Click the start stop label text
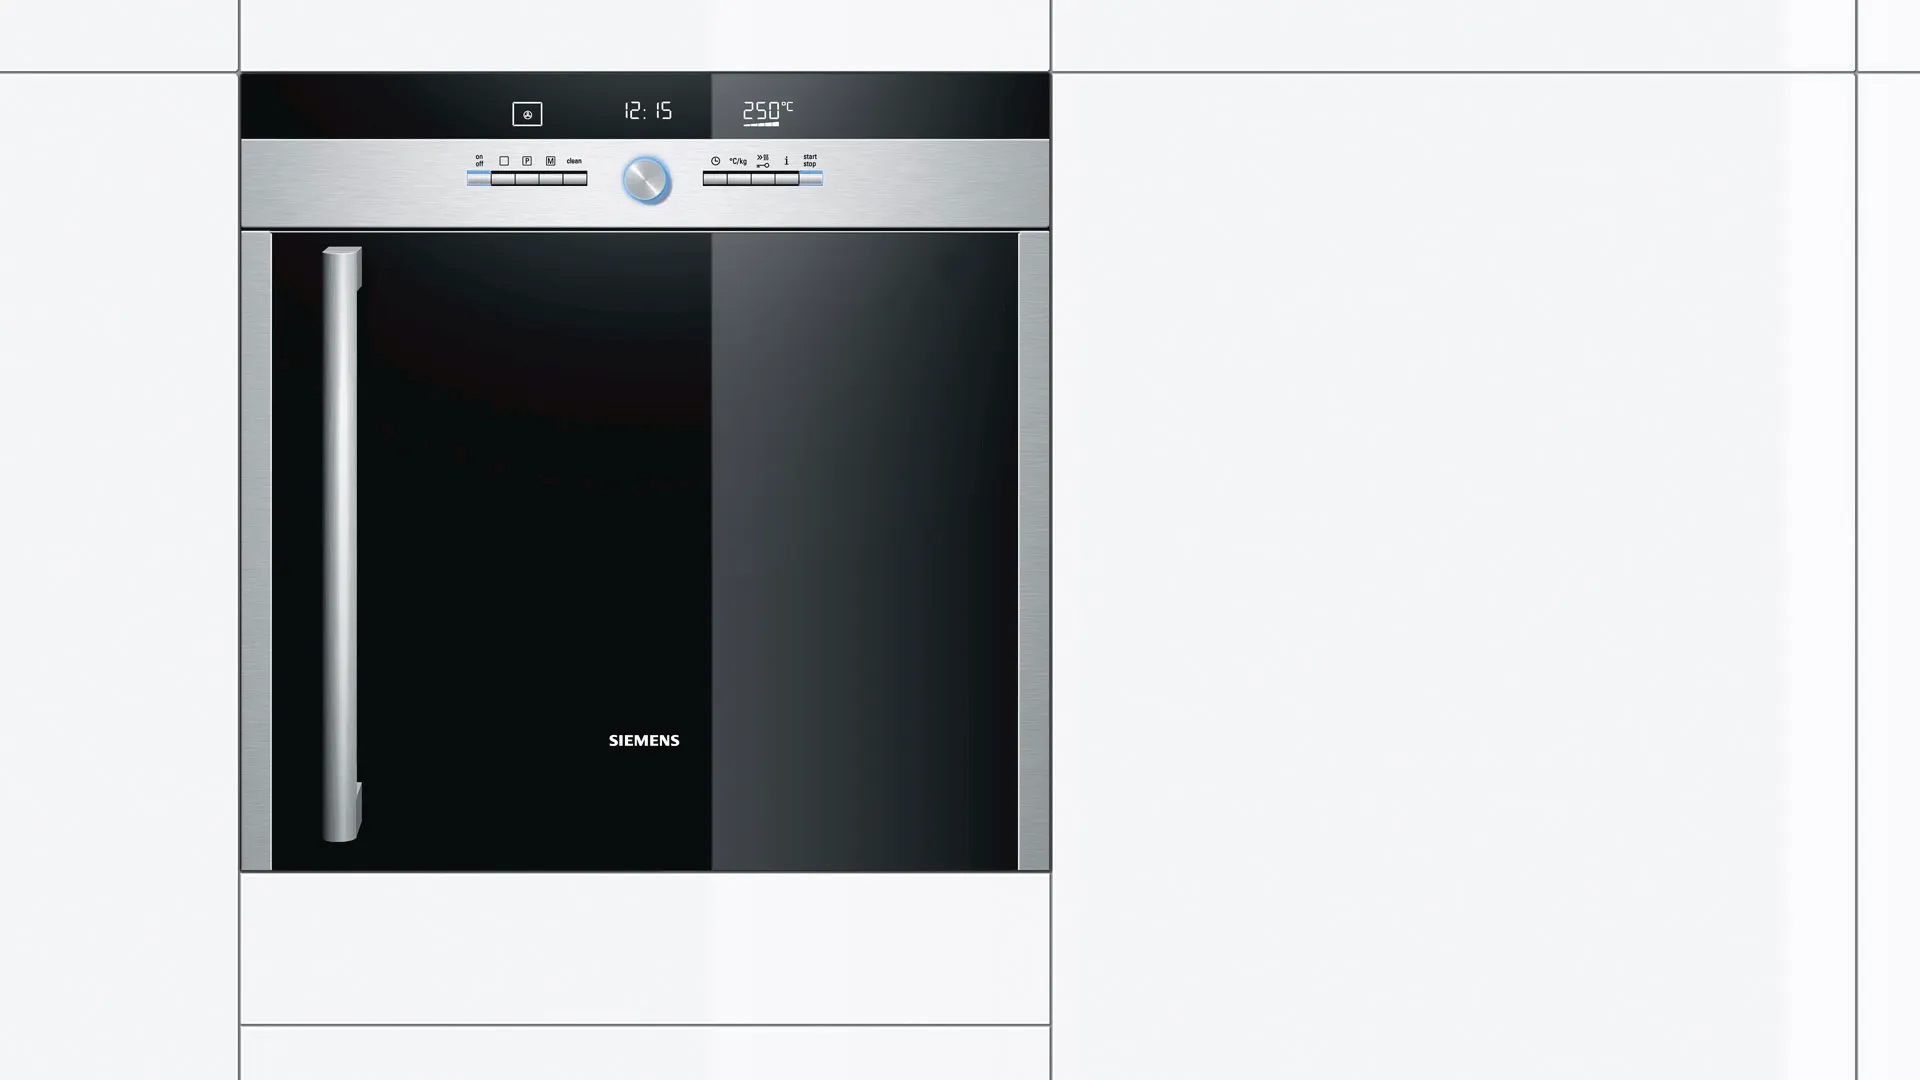This screenshot has height=1080, width=1920. tap(810, 160)
